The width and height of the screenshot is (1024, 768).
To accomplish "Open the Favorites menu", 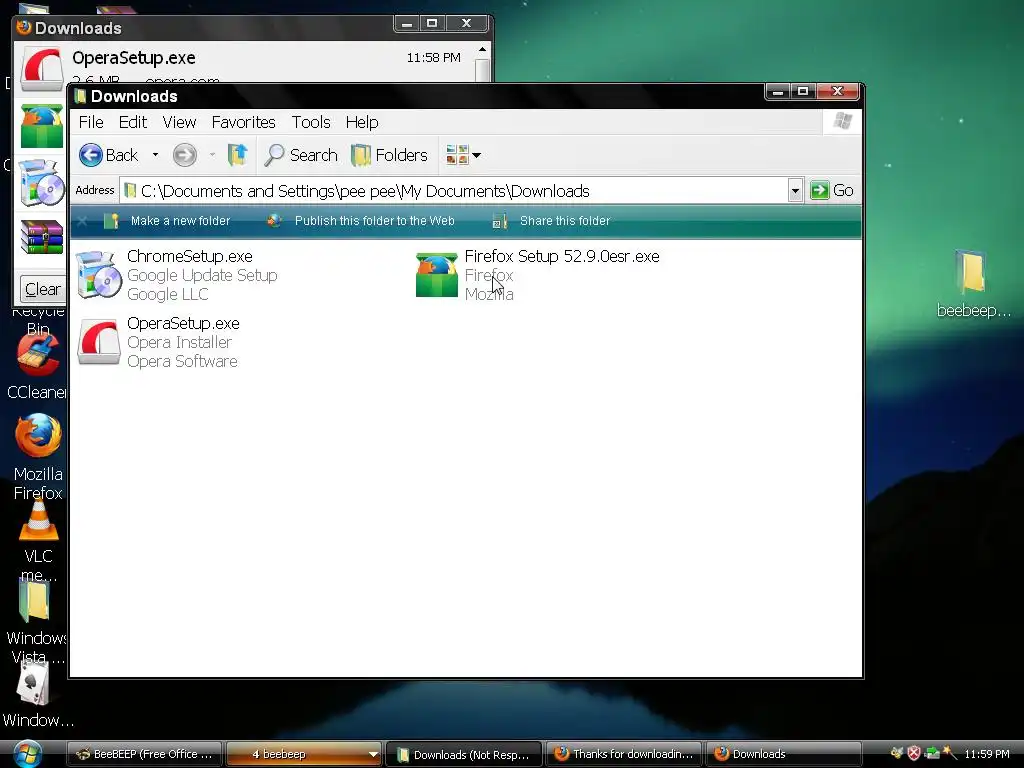I will [243, 122].
